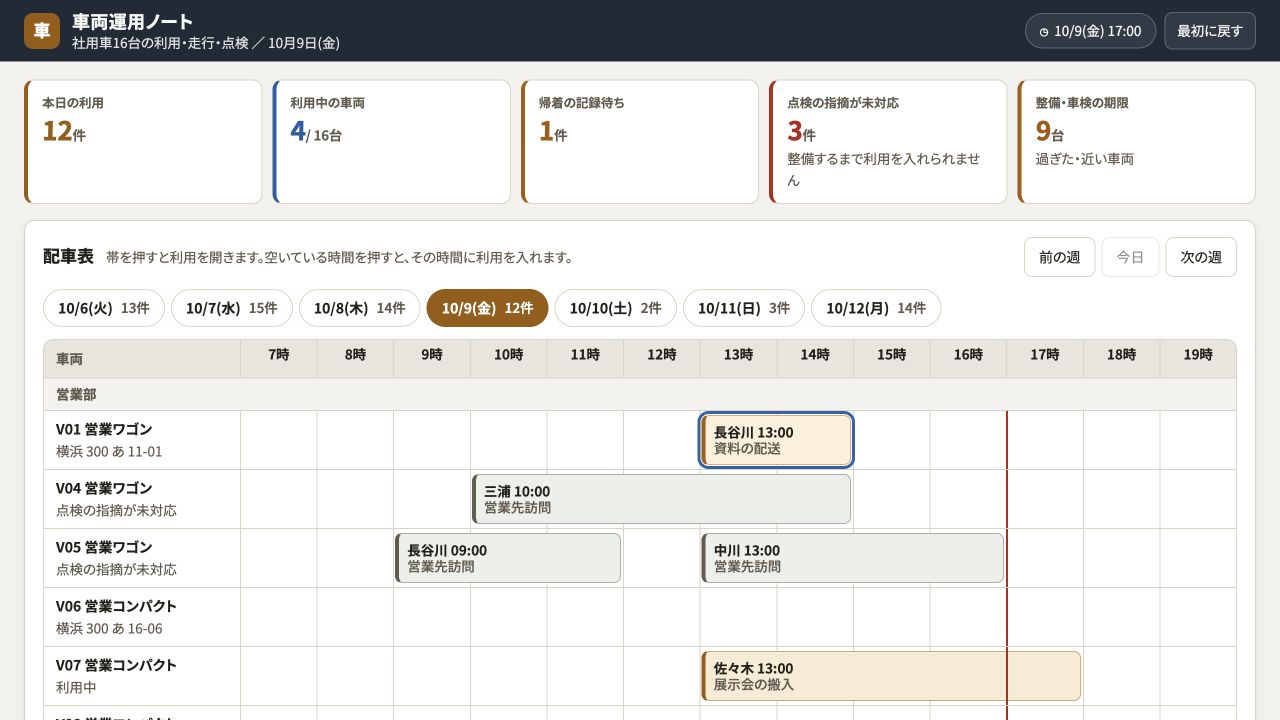Select the 10/7(水) day tab
This screenshot has width=1280, height=720.
[232, 308]
